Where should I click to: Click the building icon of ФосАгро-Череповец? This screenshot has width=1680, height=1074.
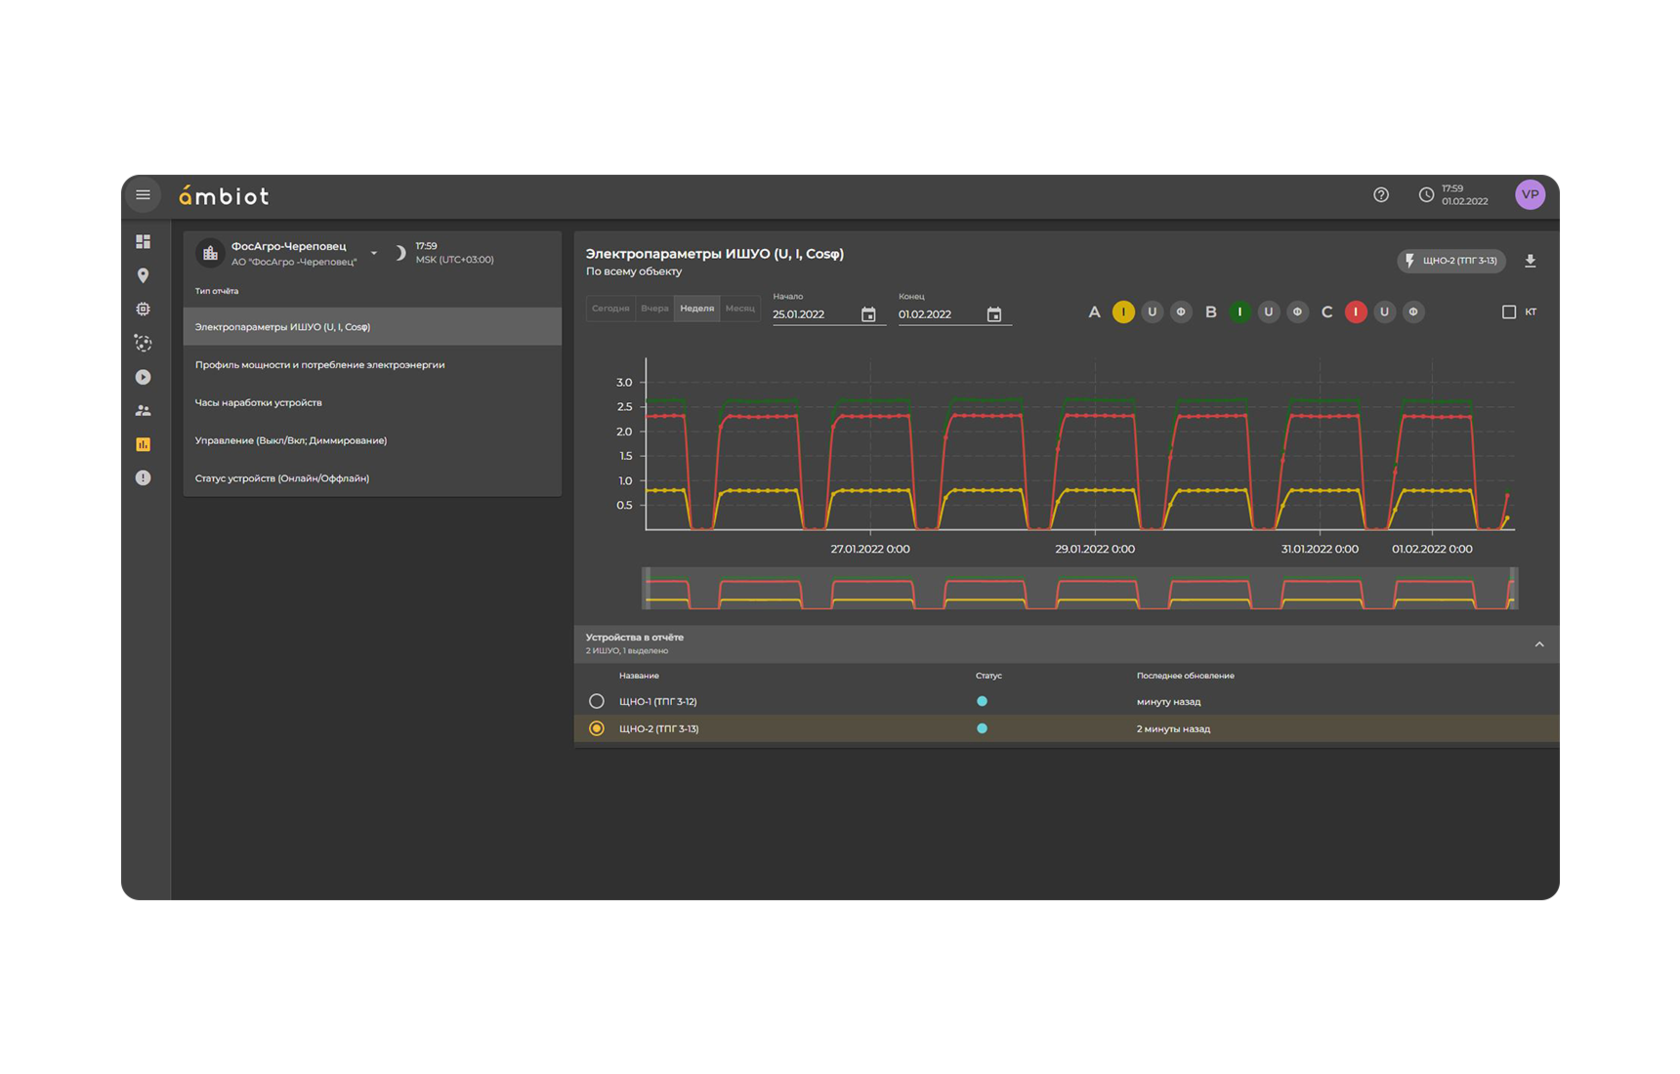click(x=210, y=253)
